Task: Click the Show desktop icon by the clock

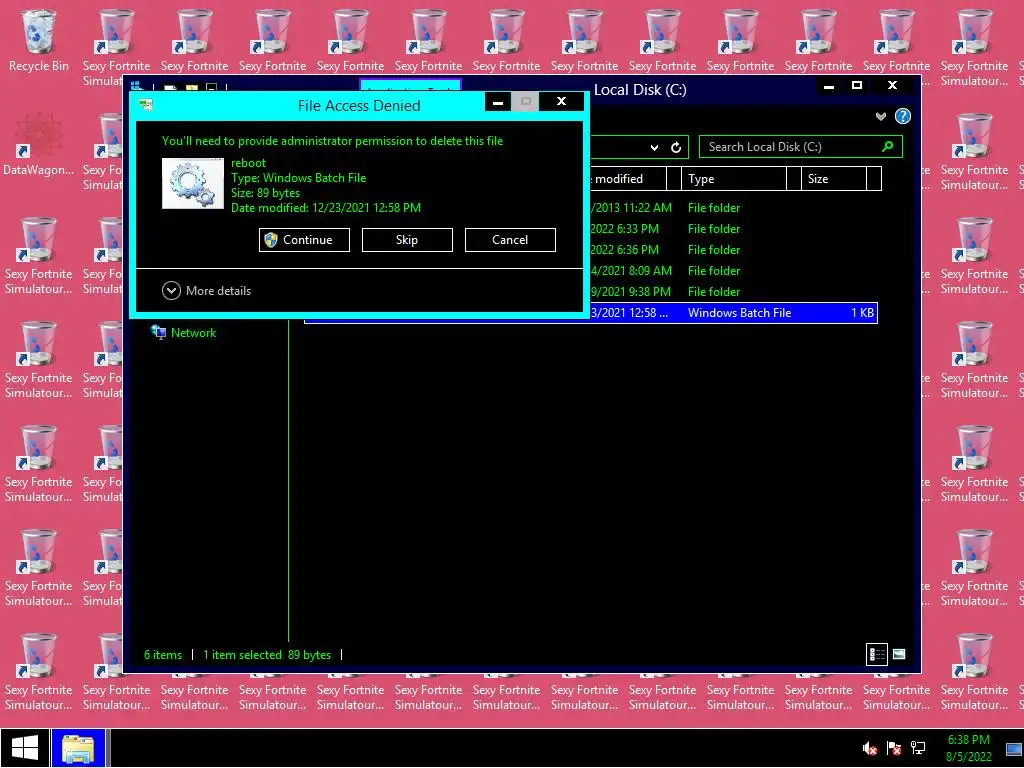Action: (1014, 748)
